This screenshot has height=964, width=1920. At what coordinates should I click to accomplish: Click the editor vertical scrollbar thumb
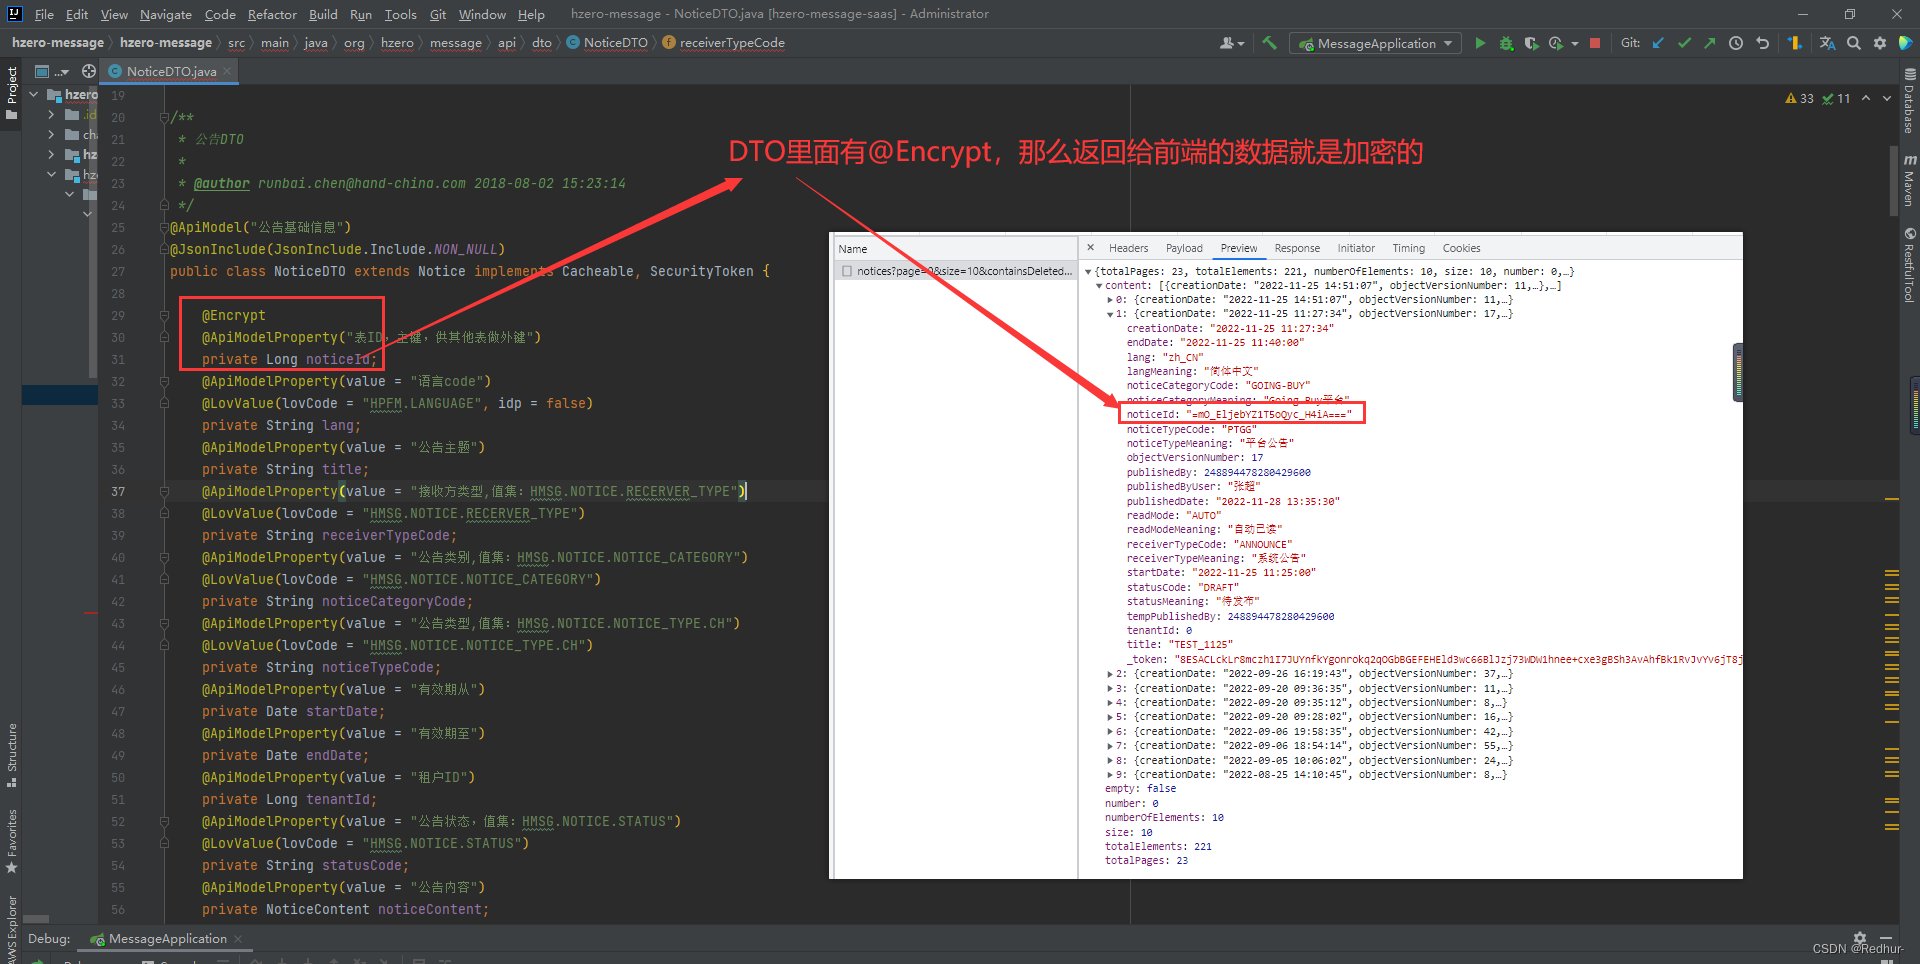point(1894,180)
